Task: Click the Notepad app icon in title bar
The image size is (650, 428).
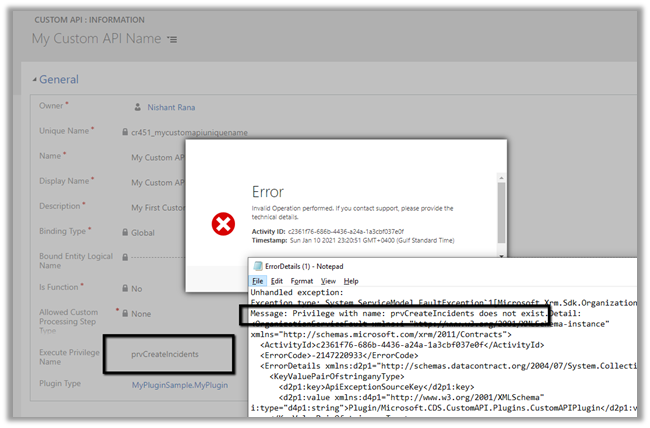Action: pos(258,268)
